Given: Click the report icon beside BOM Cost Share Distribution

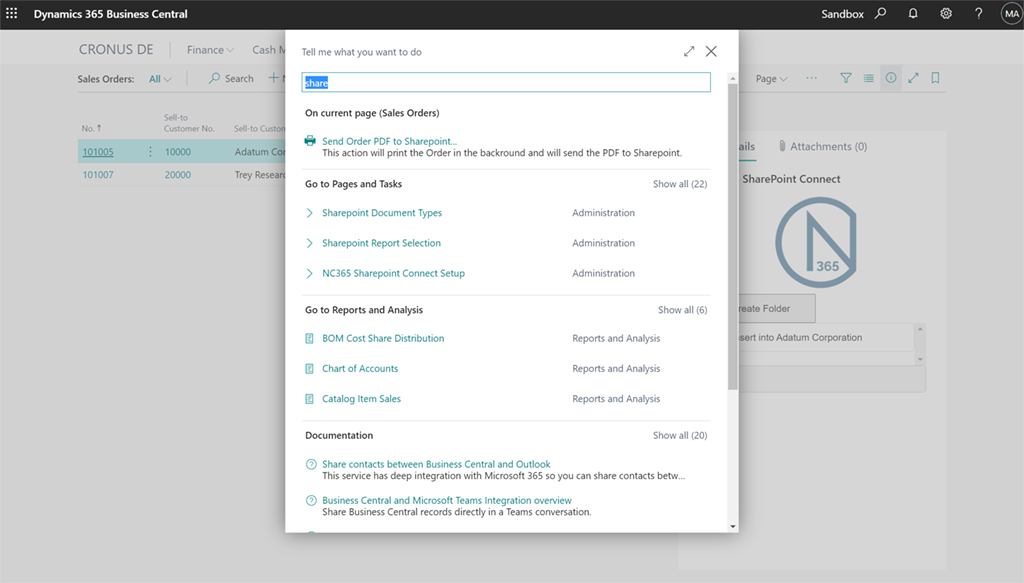Looking at the screenshot, I should pos(310,338).
